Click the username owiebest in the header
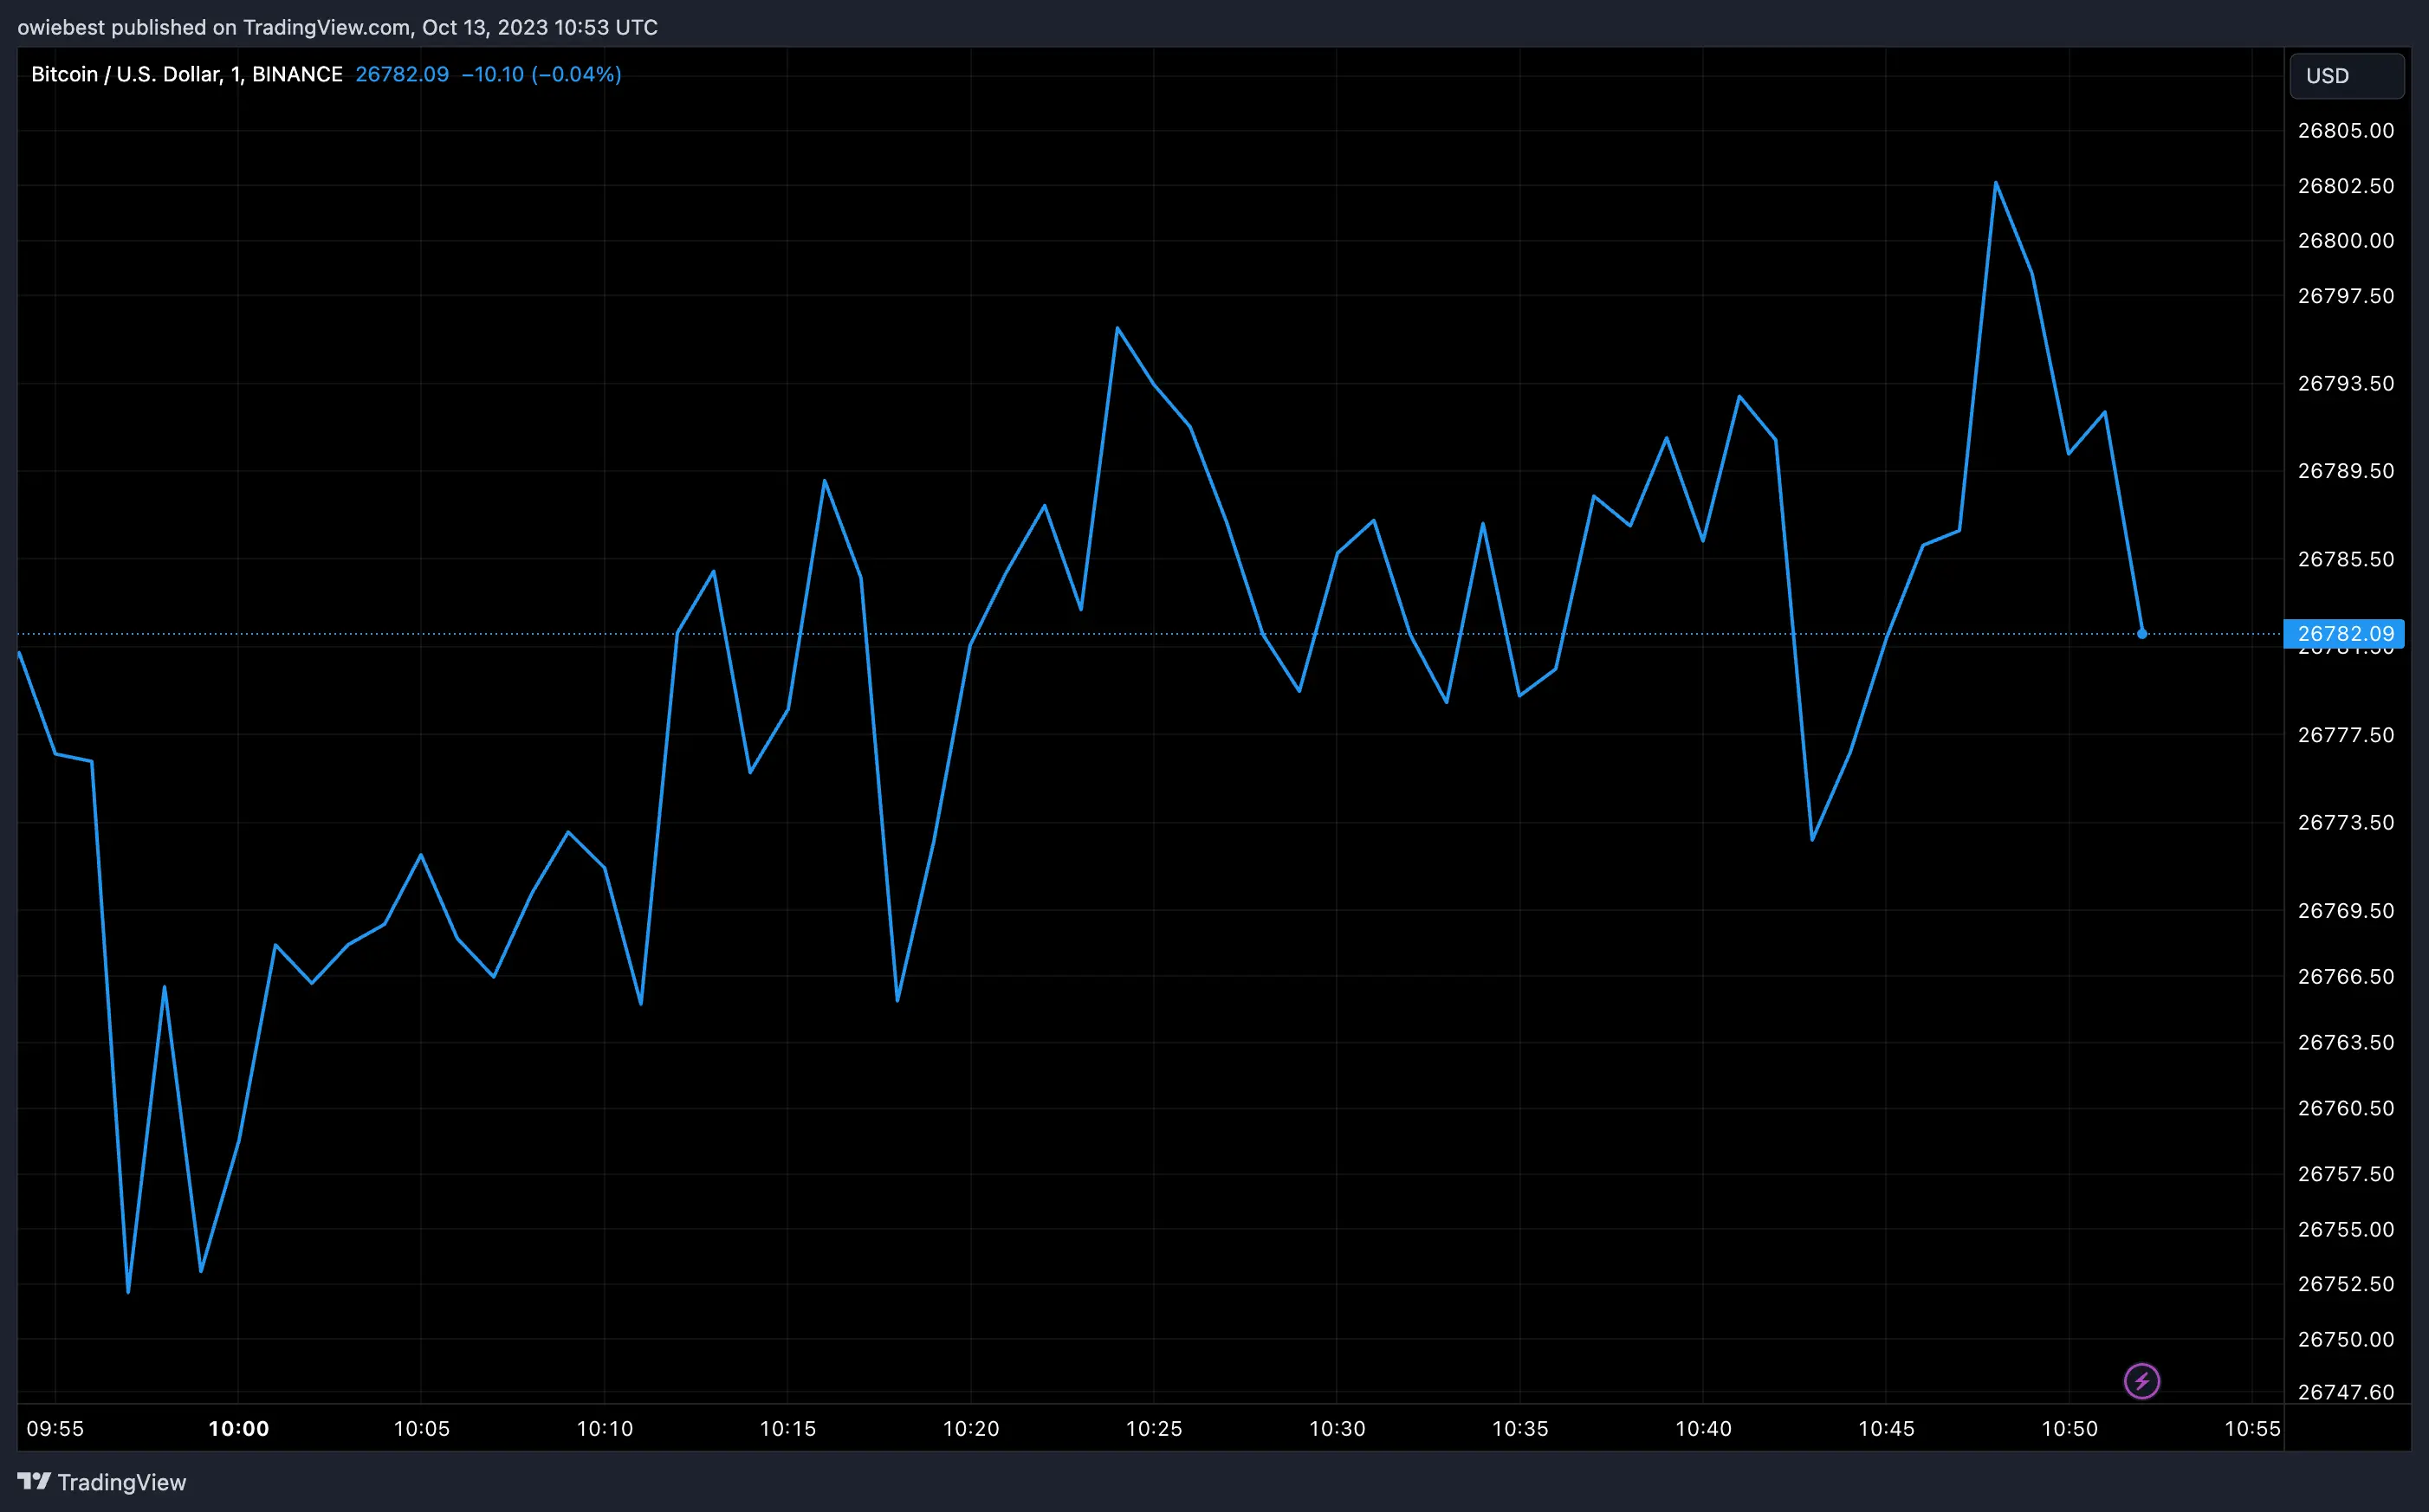The height and width of the screenshot is (1512, 2429). [x=60, y=27]
